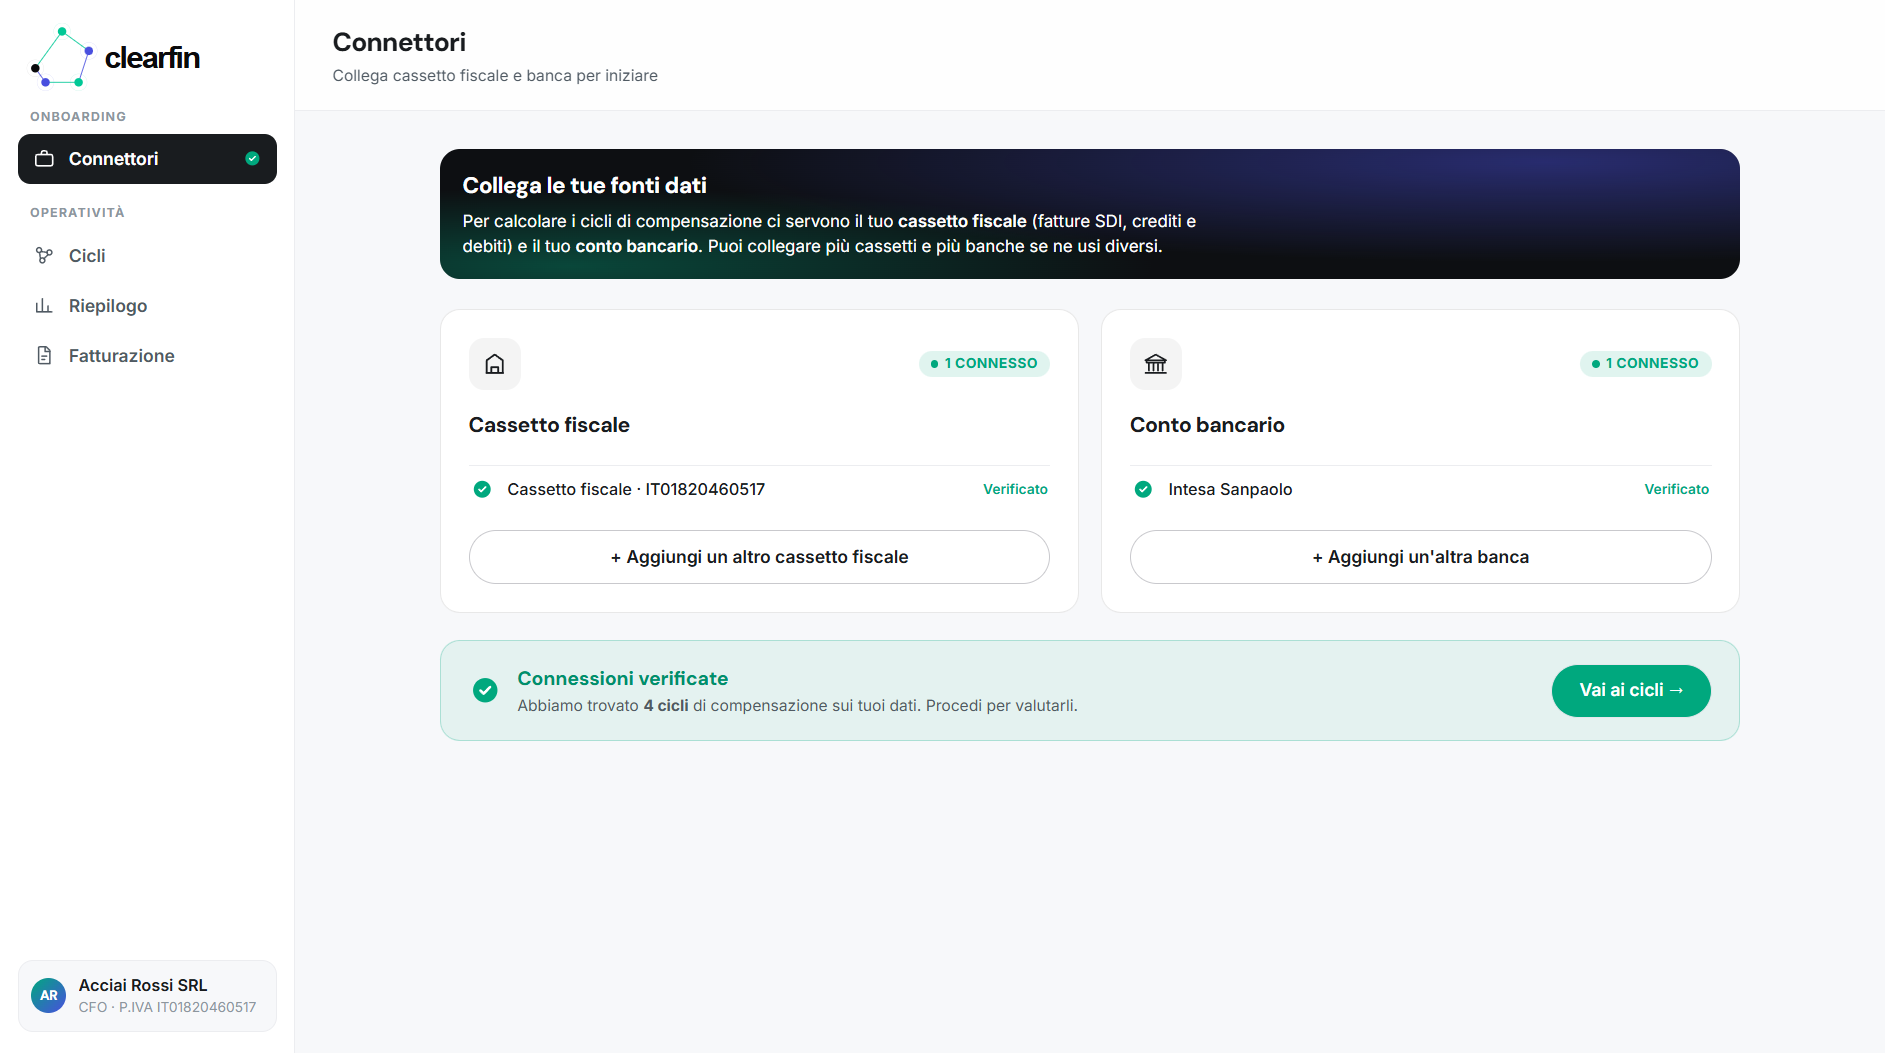Click the Cicli branch icon
This screenshot has height=1053, width=1885.
pyautogui.click(x=44, y=256)
